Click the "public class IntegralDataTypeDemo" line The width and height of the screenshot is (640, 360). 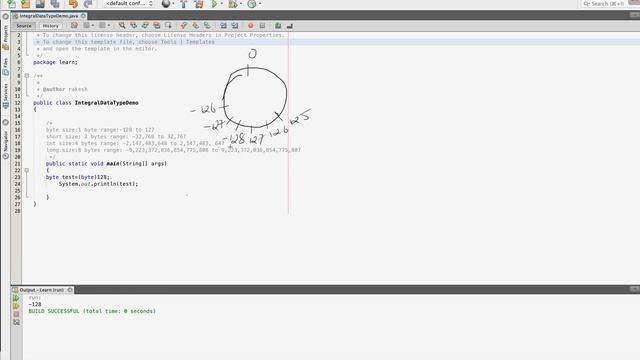click(x=86, y=103)
